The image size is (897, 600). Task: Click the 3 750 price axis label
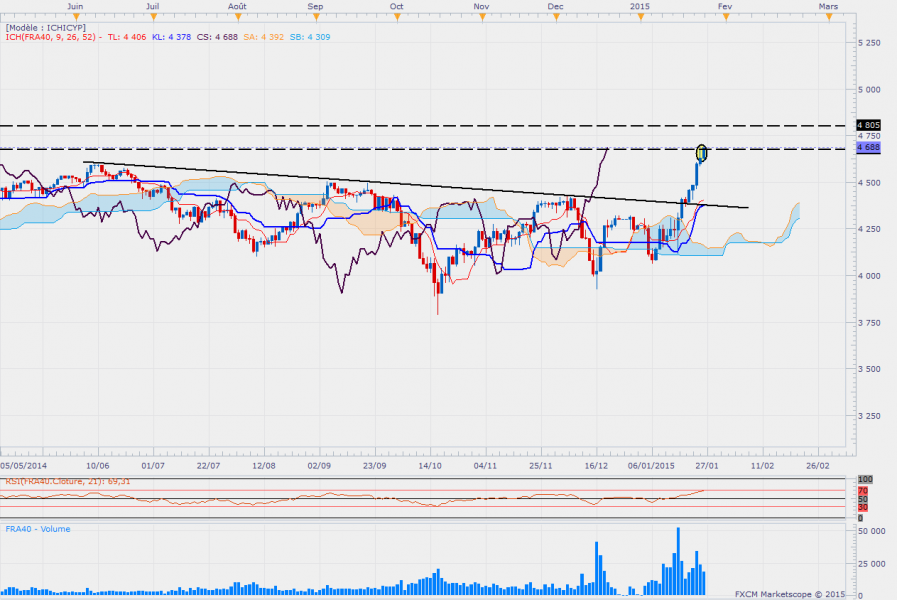pyautogui.click(x=870, y=323)
